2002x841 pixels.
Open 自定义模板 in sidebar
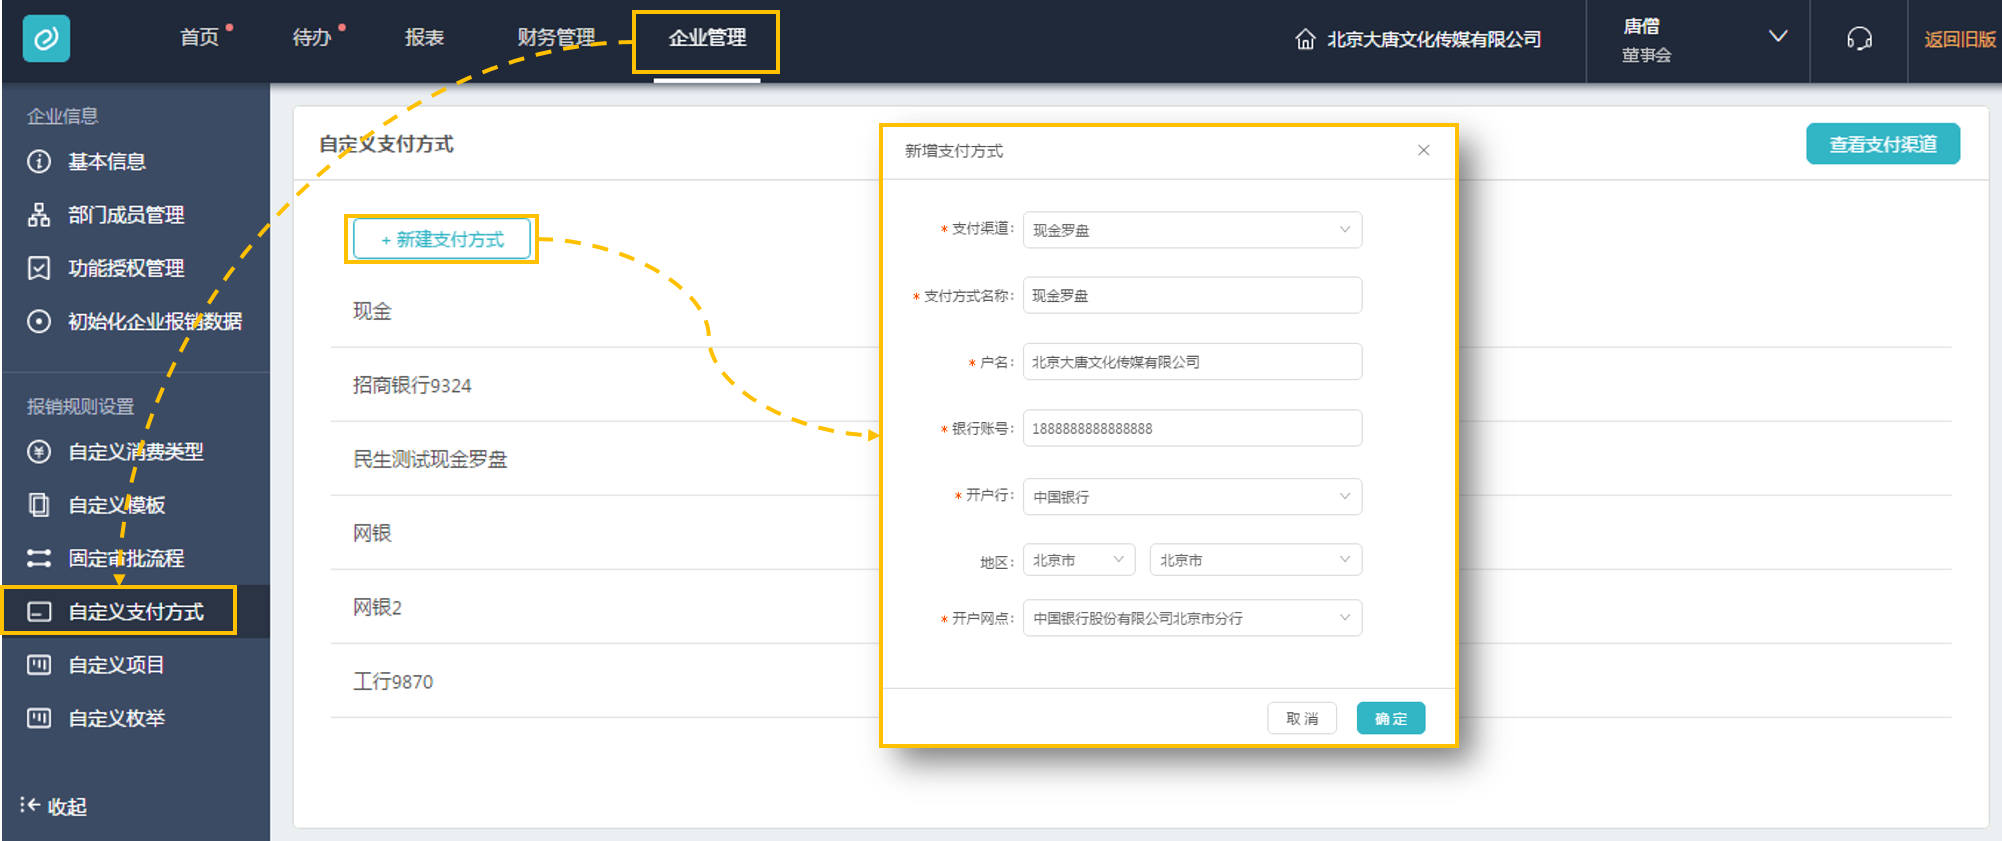(x=117, y=505)
